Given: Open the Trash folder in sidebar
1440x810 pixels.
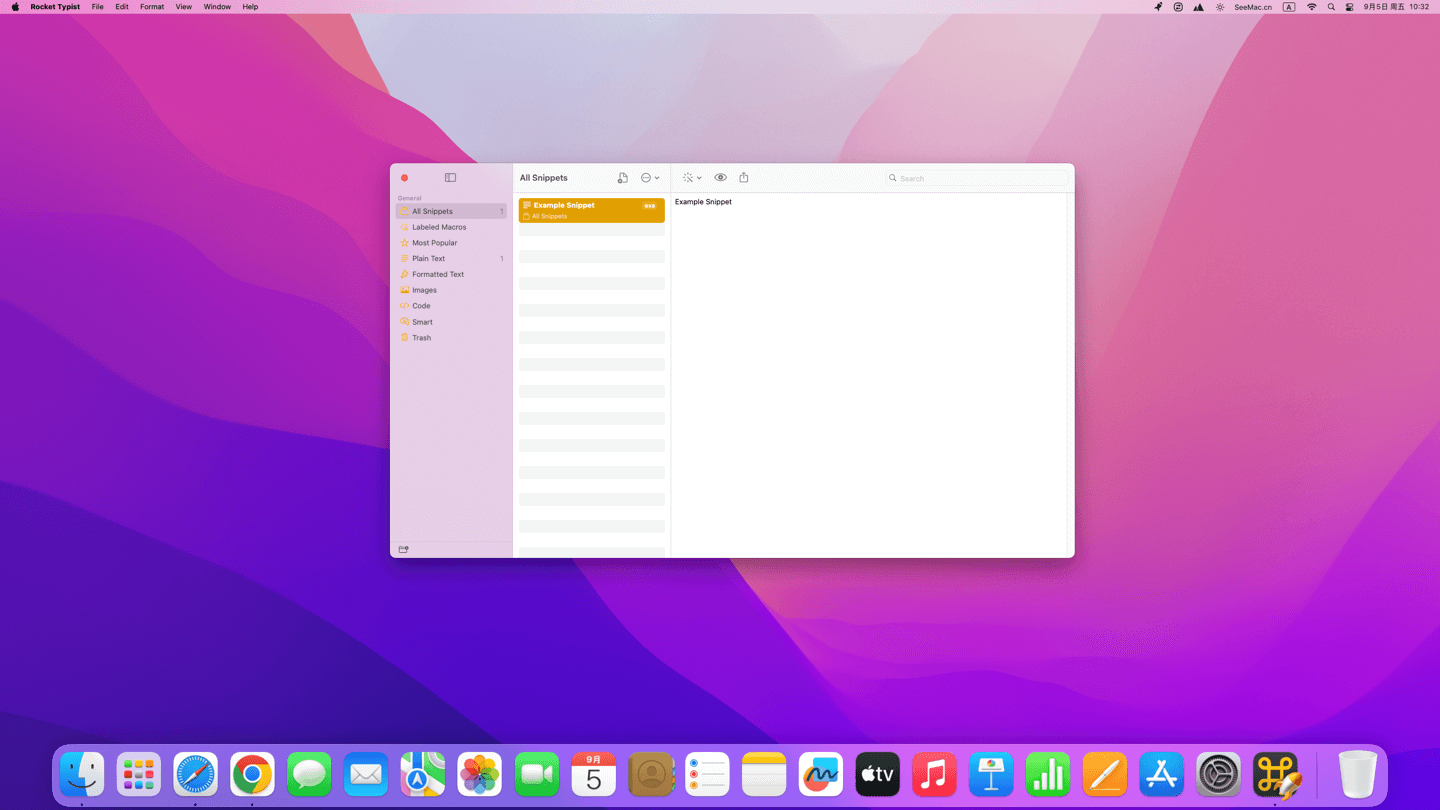Looking at the screenshot, I should tap(421, 338).
